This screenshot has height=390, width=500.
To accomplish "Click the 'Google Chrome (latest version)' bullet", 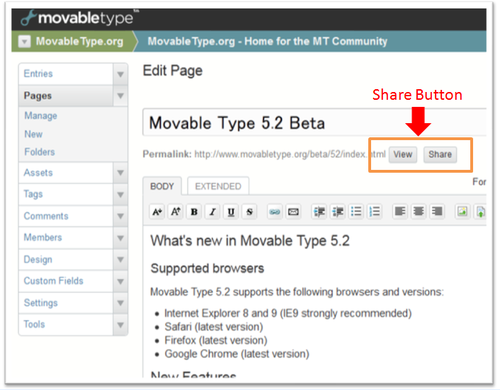I will coord(237,354).
